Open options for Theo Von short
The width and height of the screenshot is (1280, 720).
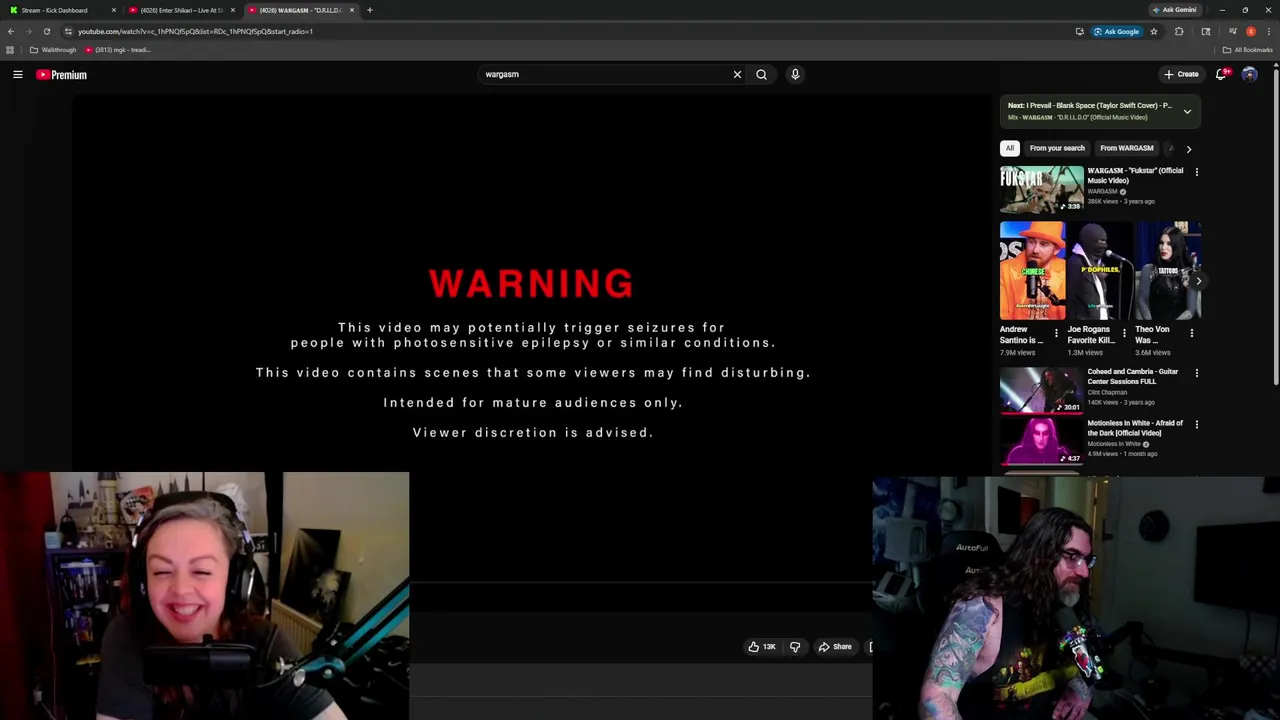(x=1191, y=333)
